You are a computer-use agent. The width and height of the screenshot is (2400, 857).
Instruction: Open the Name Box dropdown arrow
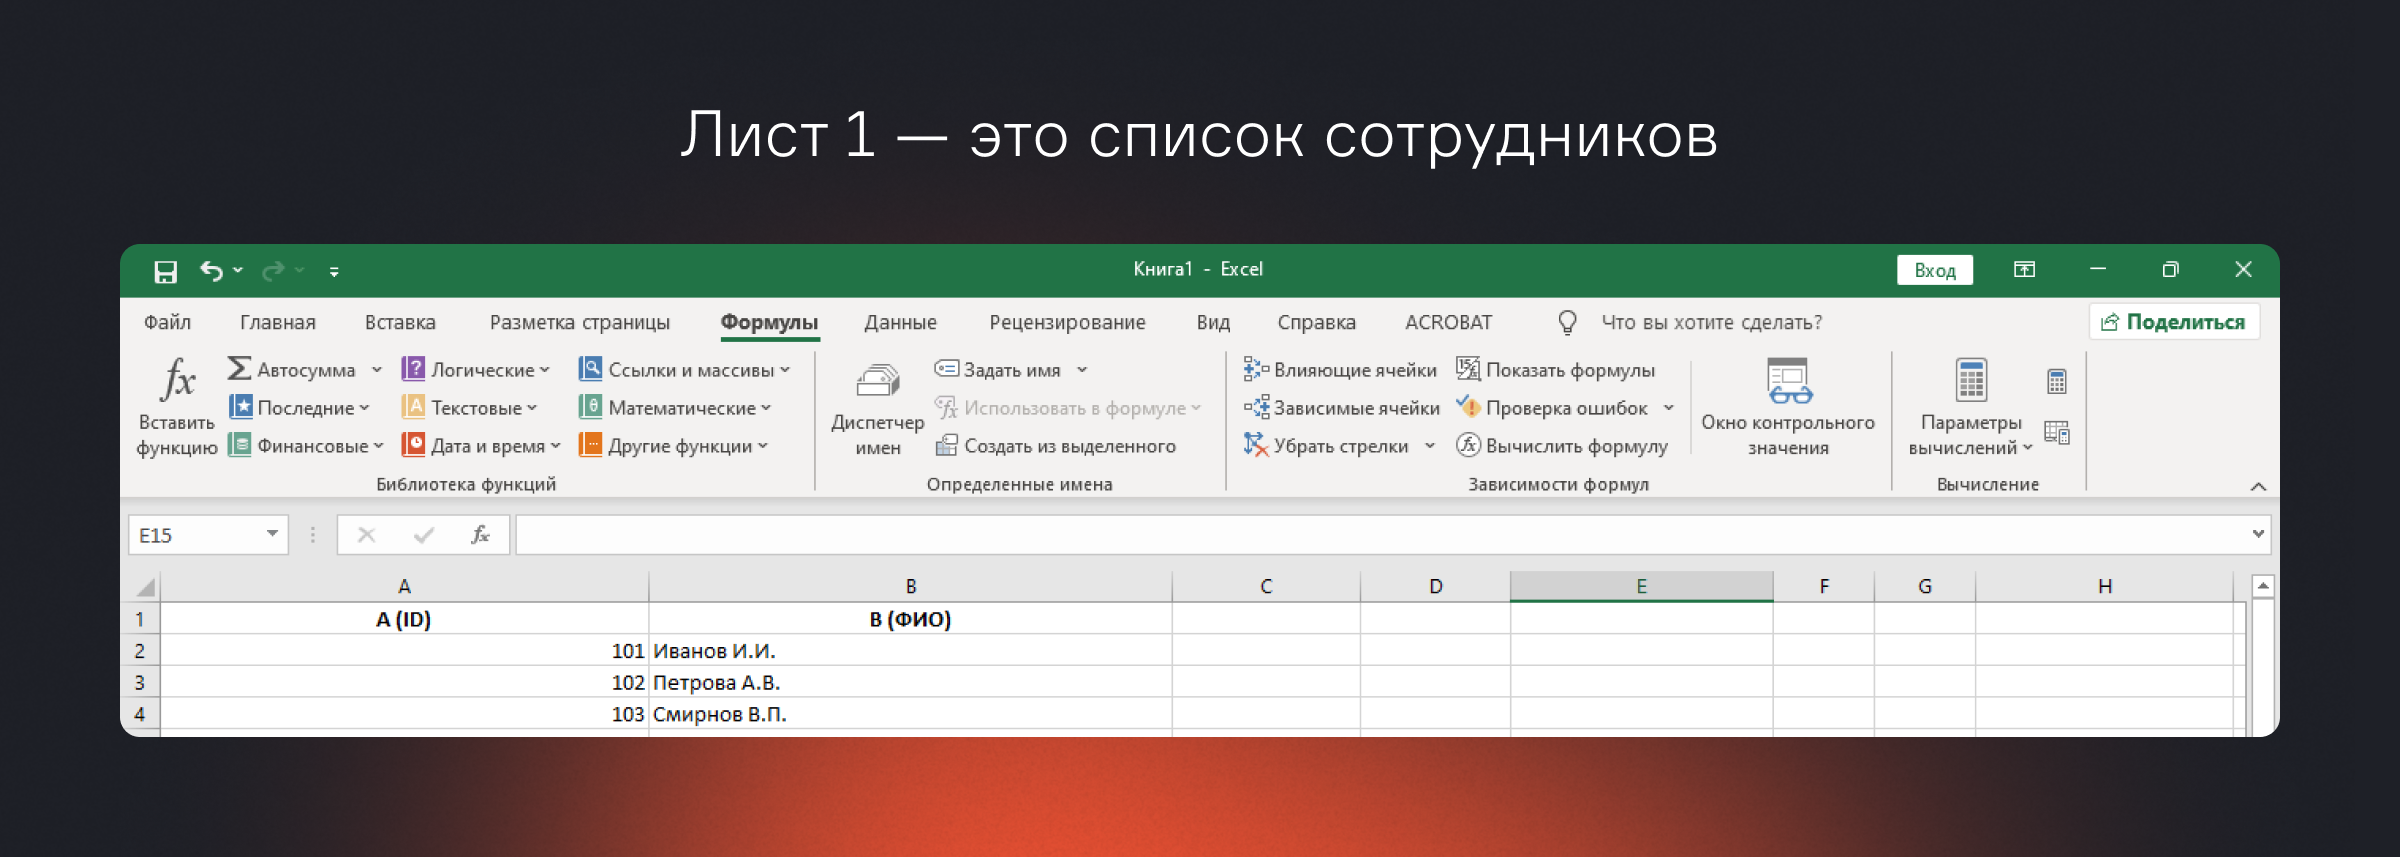[x=272, y=534]
